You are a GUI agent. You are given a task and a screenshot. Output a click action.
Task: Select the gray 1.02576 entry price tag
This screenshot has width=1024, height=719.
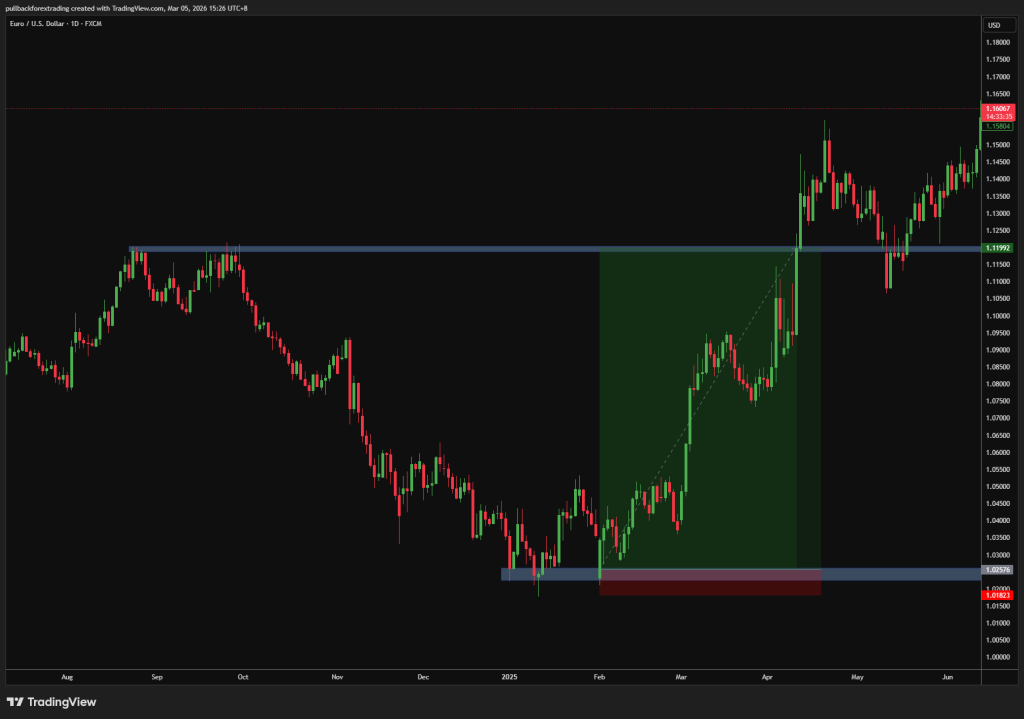coord(998,569)
